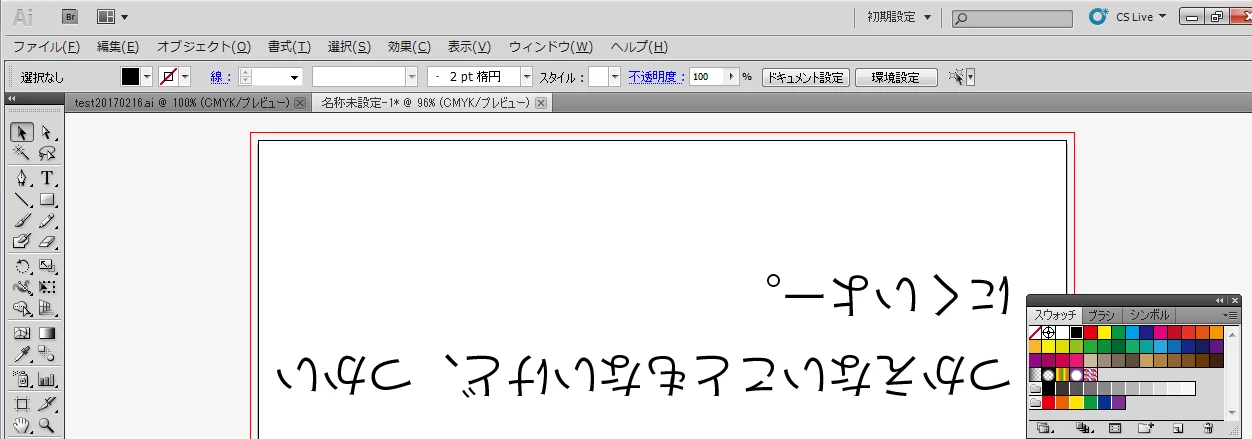The image size is (1252, 439).
Task: Select the Eraser tool
Action: click(x=46, y=242)
